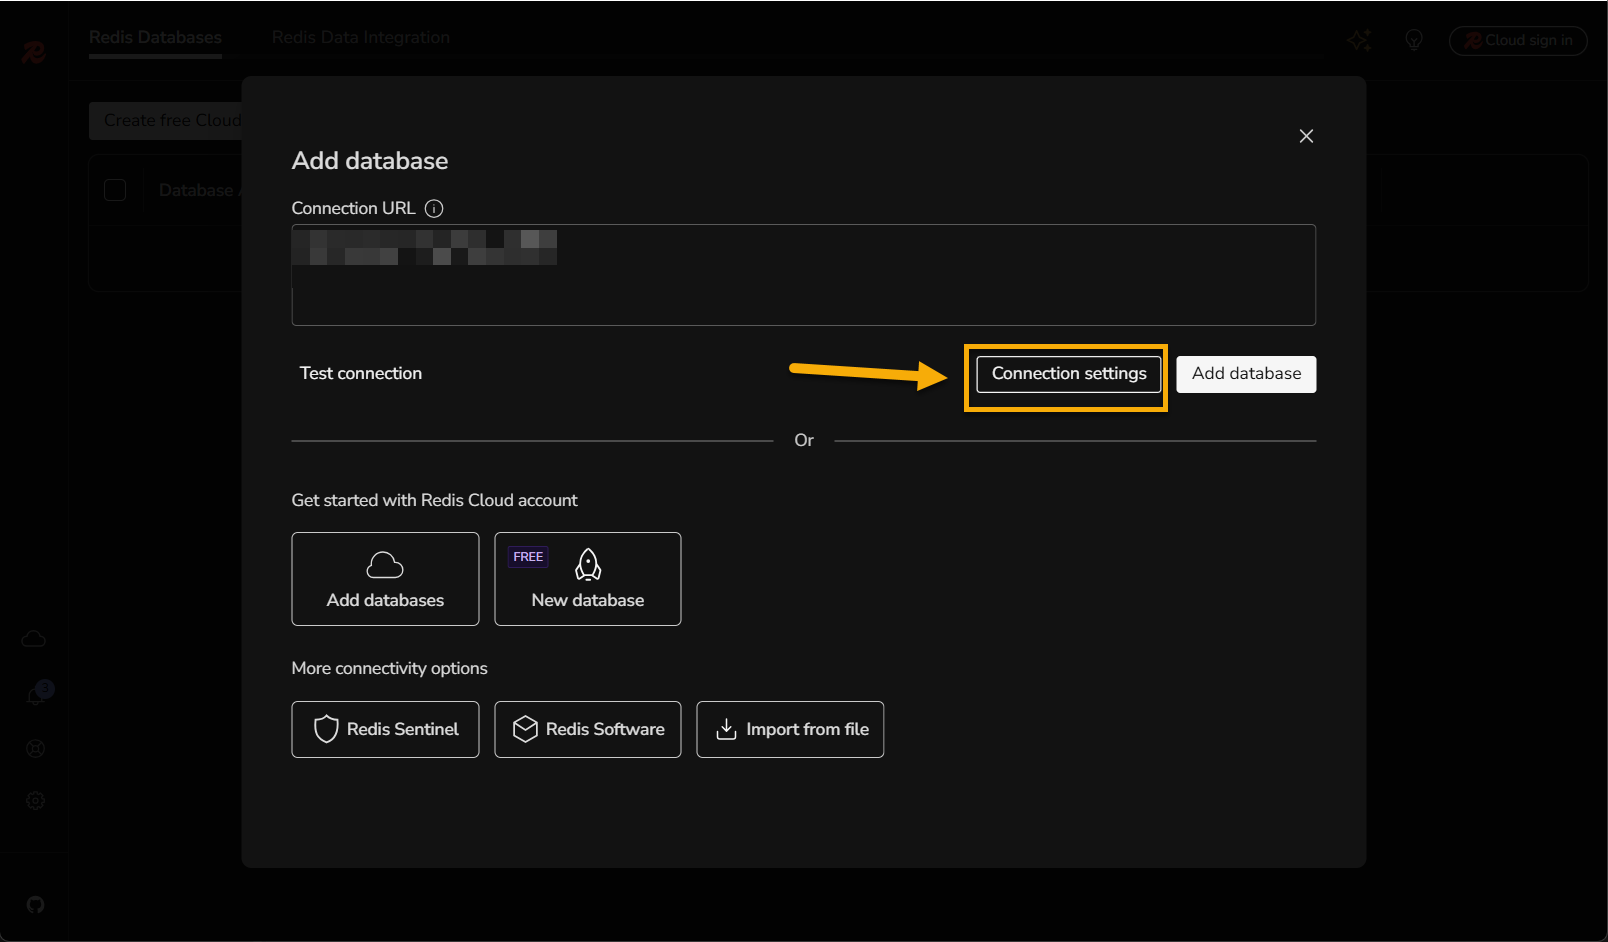1608x942 pixels.
Task: Open the GitHub icon in the sidebar
Action: (x=35, y=905)
